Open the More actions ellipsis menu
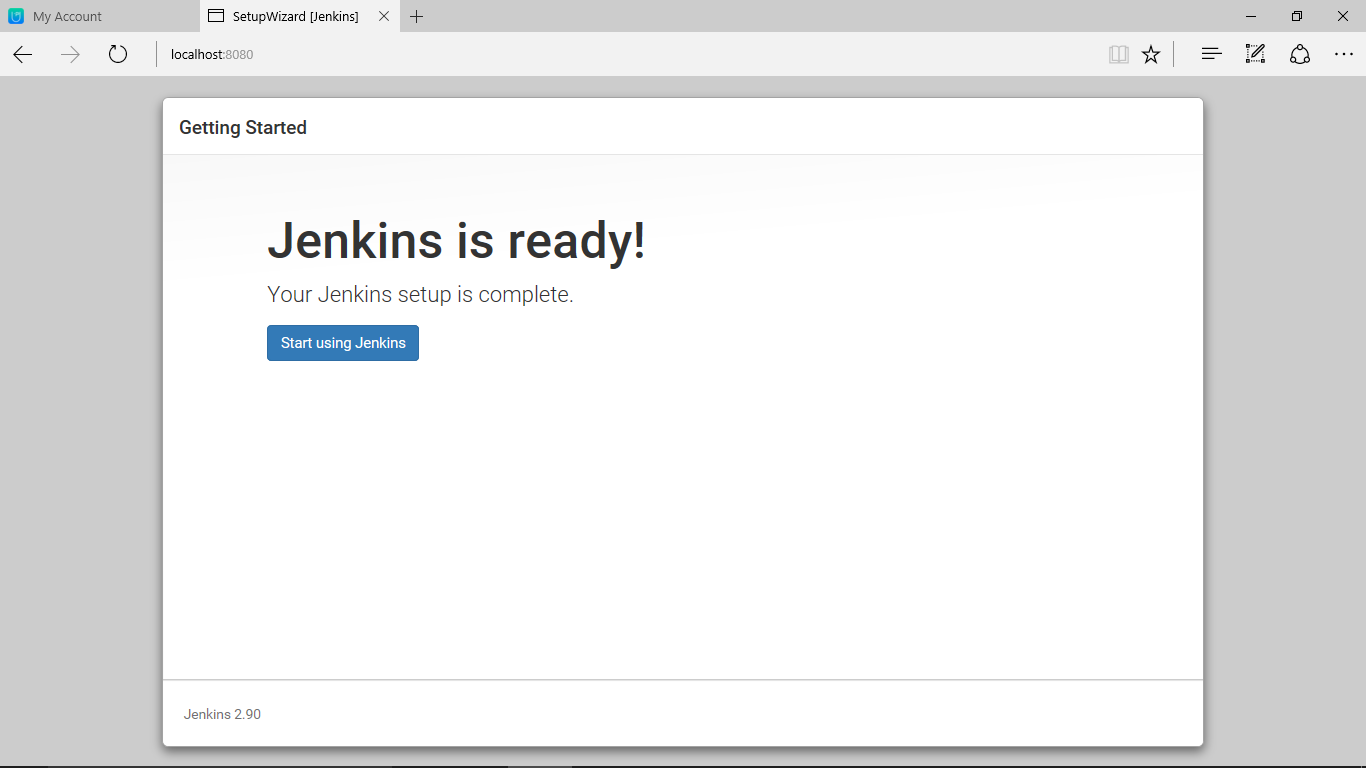The height and width of the screenshot is (768, 1366). pos(1344,54)
